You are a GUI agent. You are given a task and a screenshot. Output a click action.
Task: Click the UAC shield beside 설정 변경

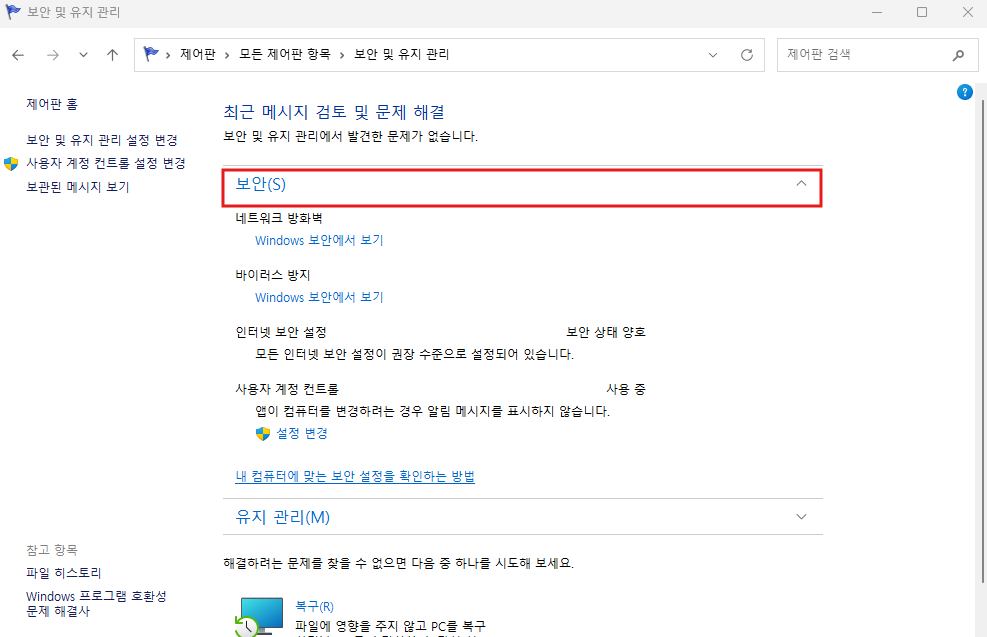pyautogui.click(x=261, y=433)
